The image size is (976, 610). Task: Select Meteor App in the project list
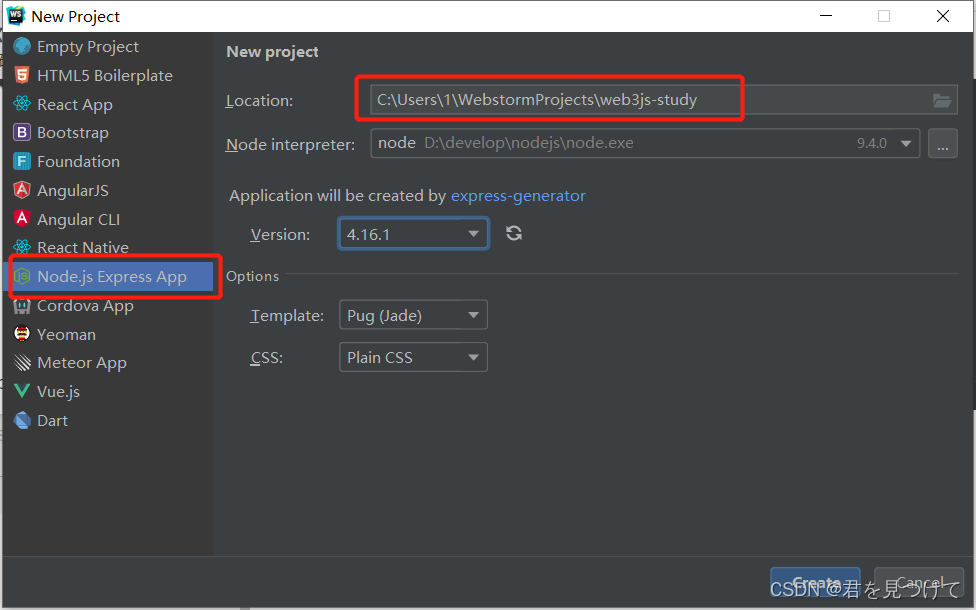pos(82,363)
